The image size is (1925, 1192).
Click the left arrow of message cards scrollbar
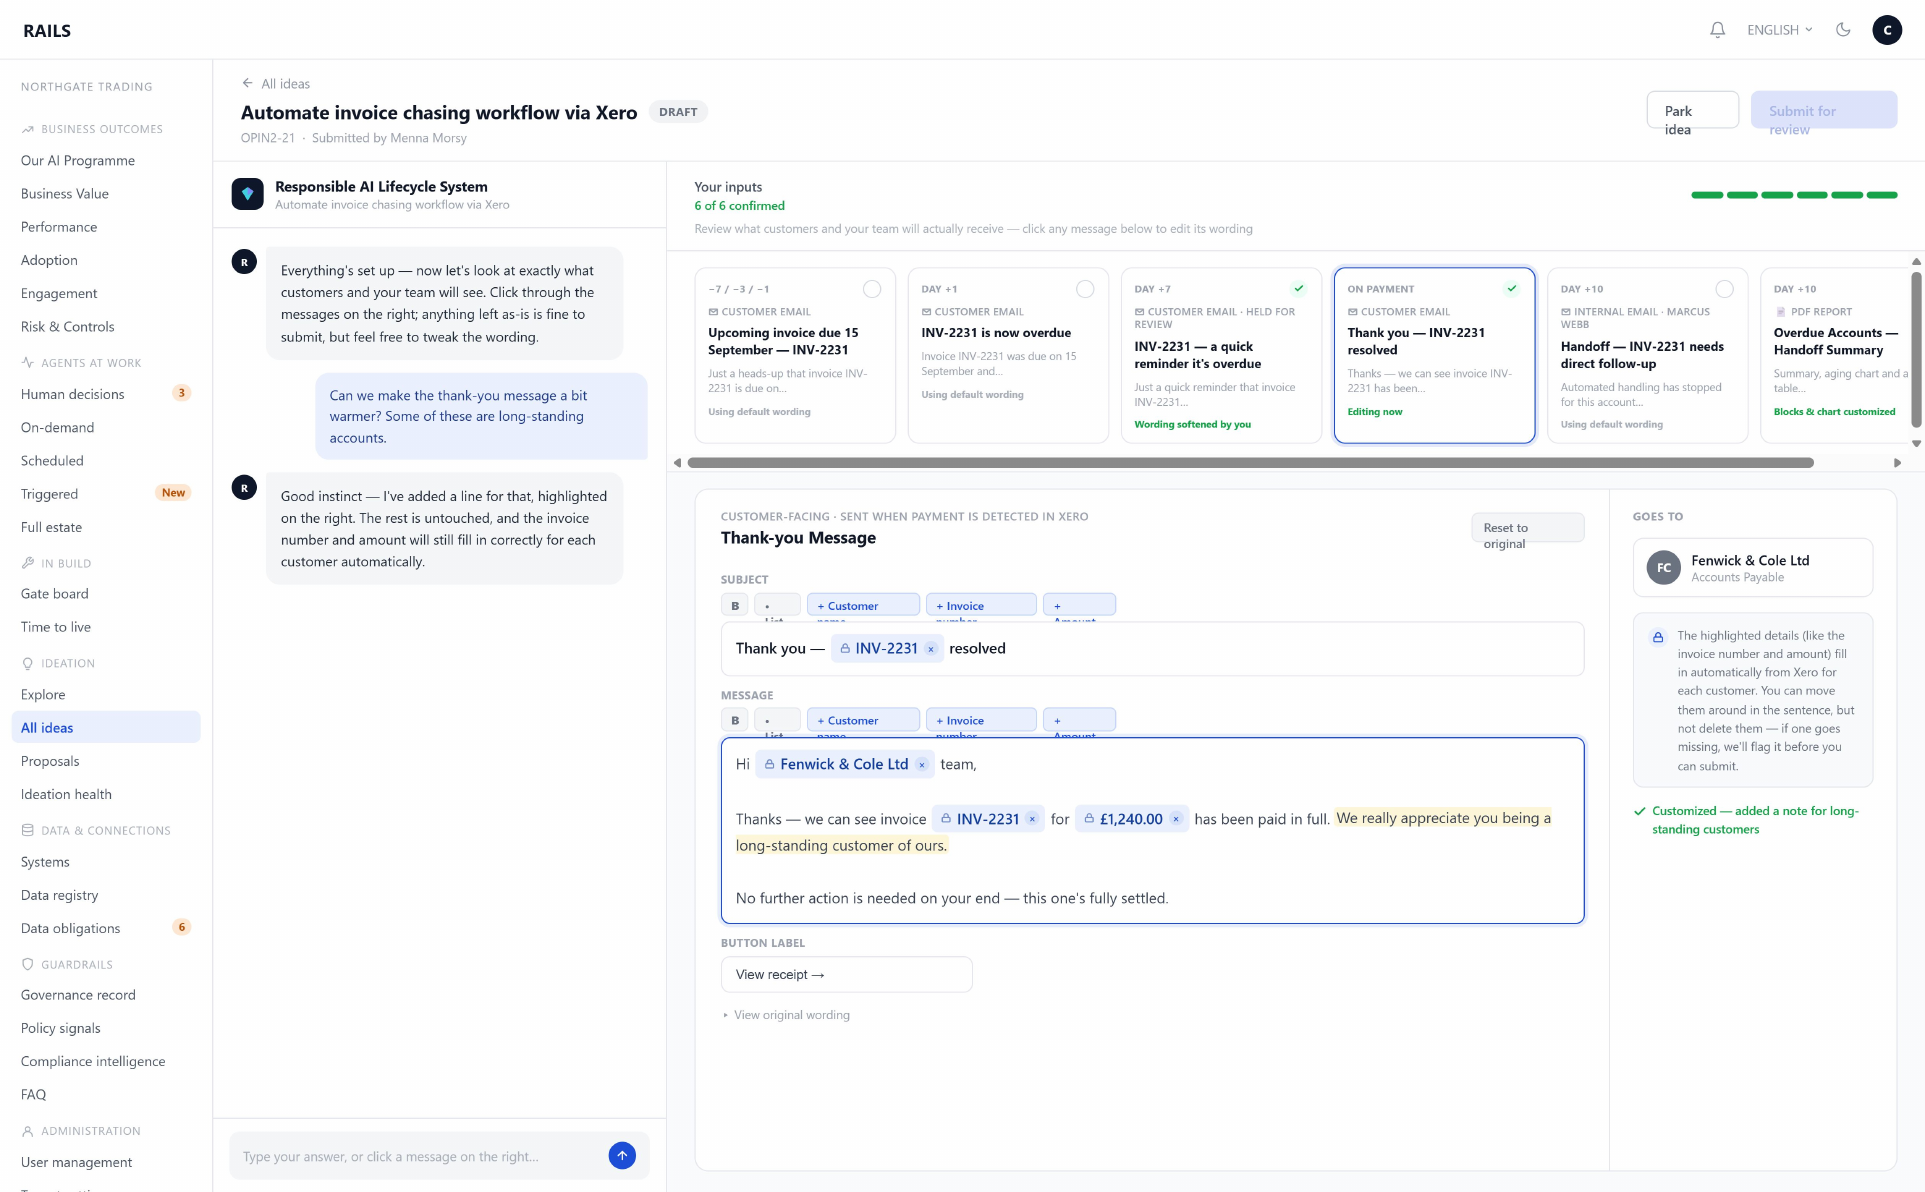pos(678,463)
